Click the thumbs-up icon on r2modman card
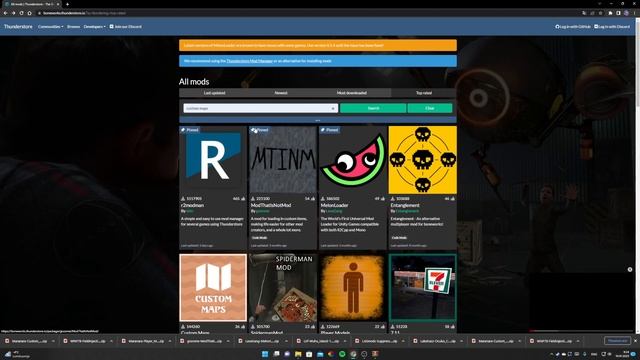640x360 pixels. [243, 199]
